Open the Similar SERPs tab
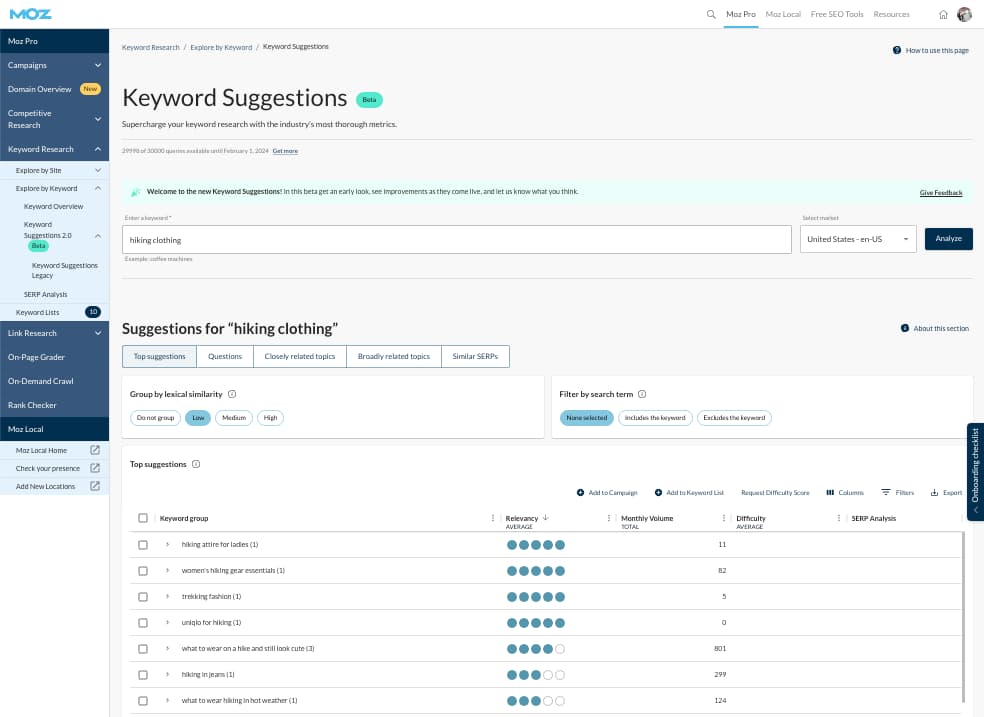The image size is (984, 717). pyautogui.click(x=475, y=356)
